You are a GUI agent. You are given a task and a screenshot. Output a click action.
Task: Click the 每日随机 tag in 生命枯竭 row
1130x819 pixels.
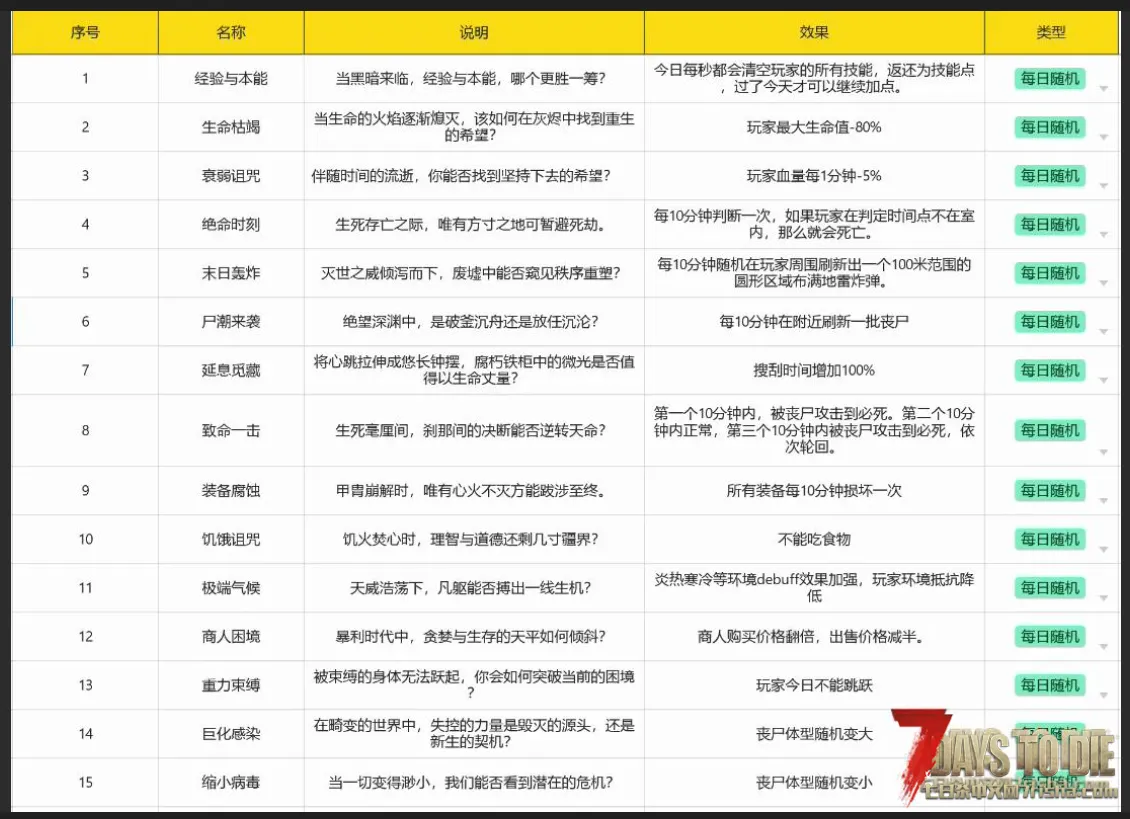pyautogui.click(x=1049, y=127)
